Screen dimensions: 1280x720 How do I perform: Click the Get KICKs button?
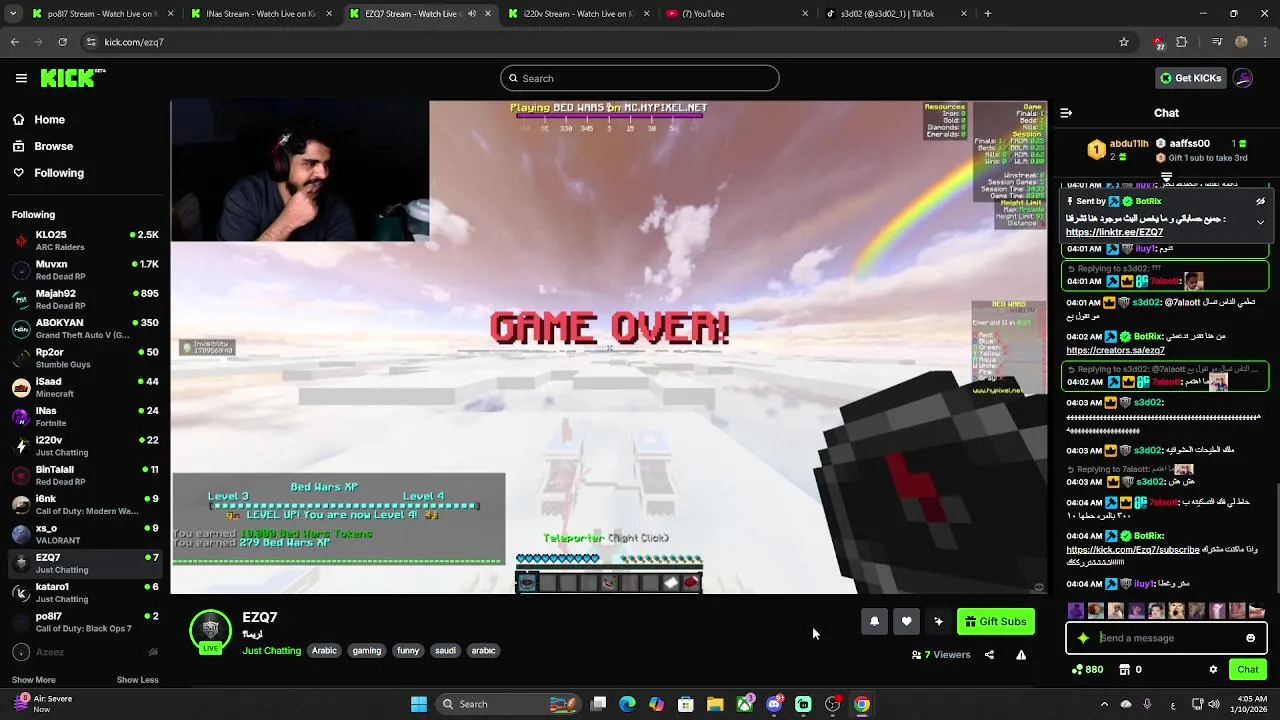(1190, 78)
